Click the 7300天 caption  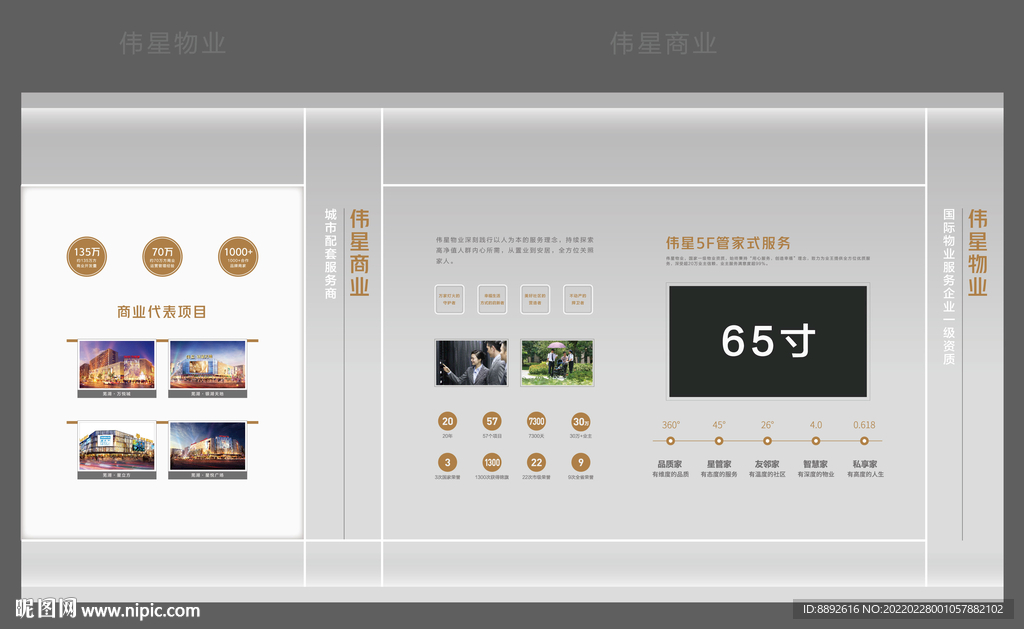(x=536, y=436)
